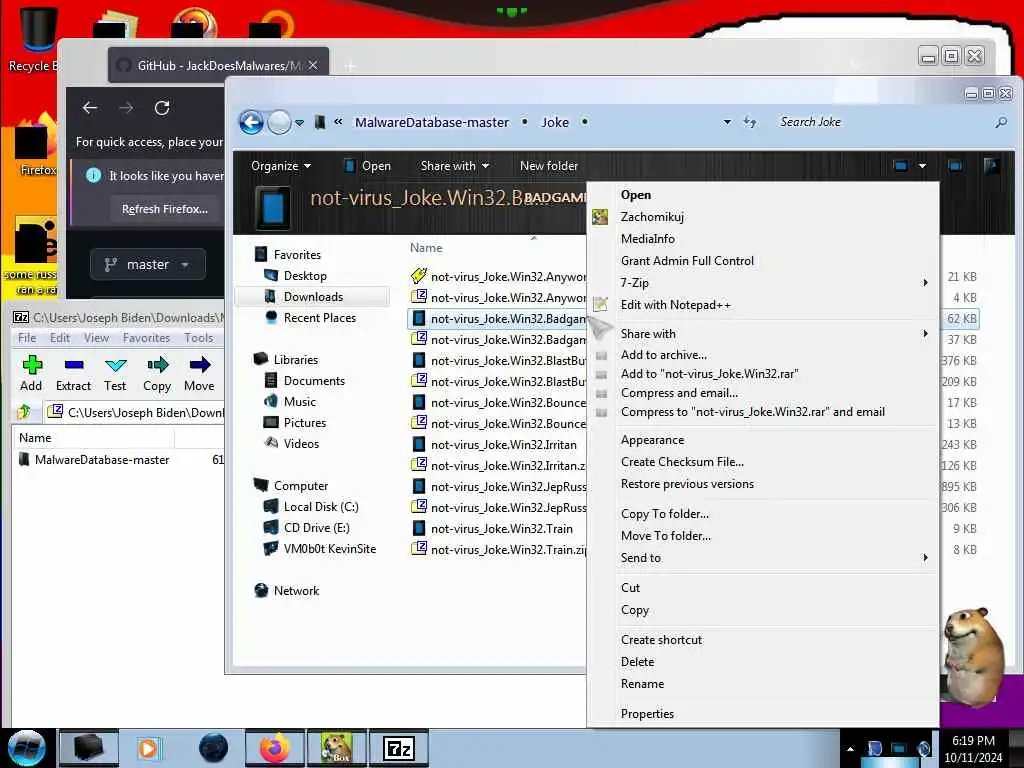Open Recent Places in navigation pane
The width and height of the screenshot is (1024, 768).
(319, 317)
